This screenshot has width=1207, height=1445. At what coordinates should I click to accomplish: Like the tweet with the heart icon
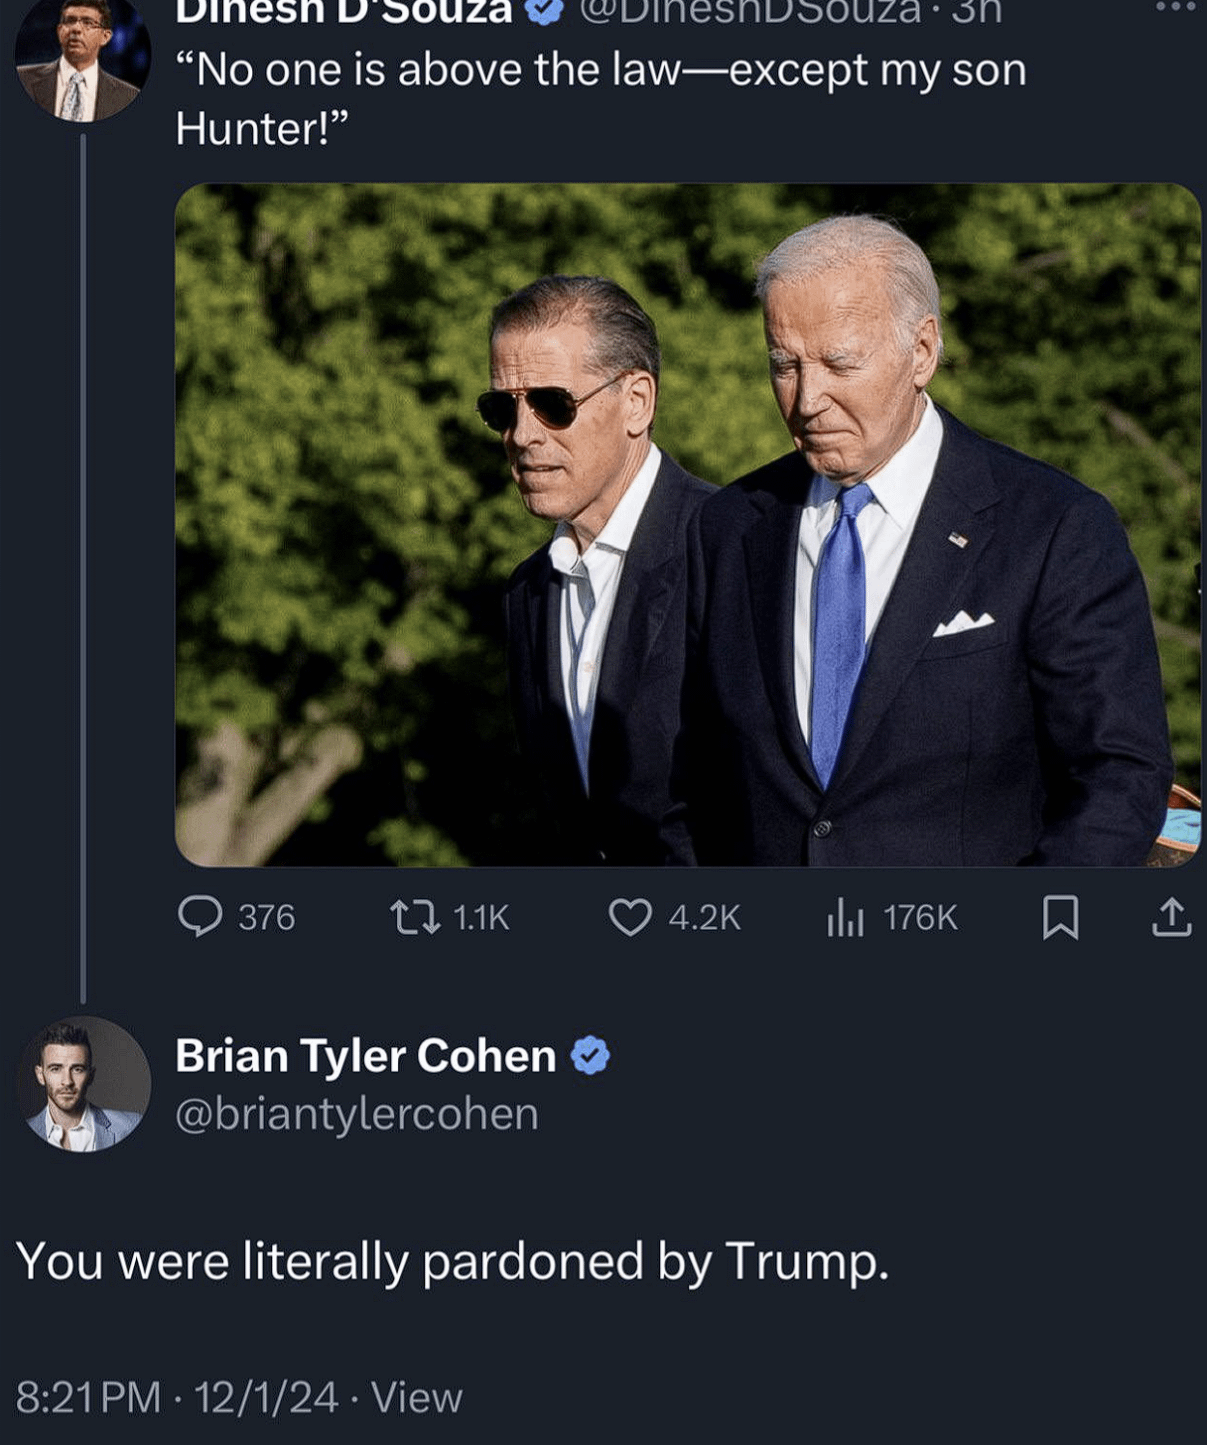point(630,917)
